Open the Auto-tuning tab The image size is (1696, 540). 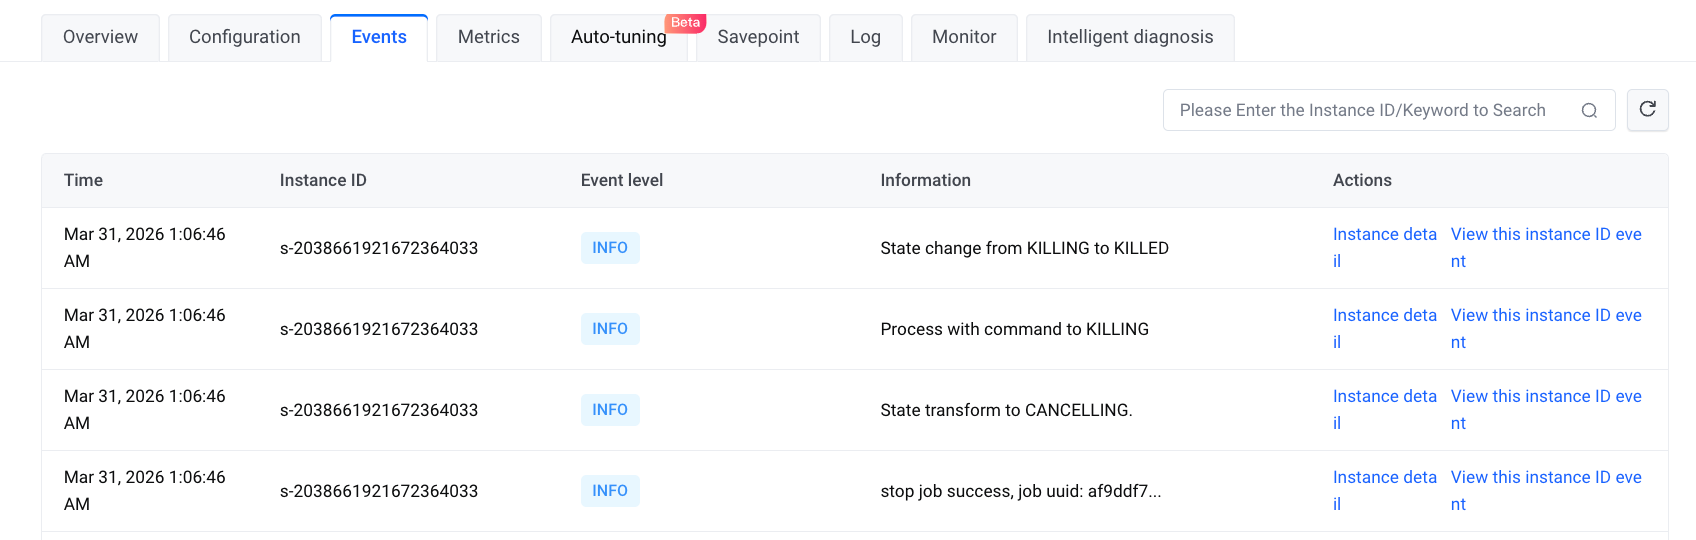point(619,38)
